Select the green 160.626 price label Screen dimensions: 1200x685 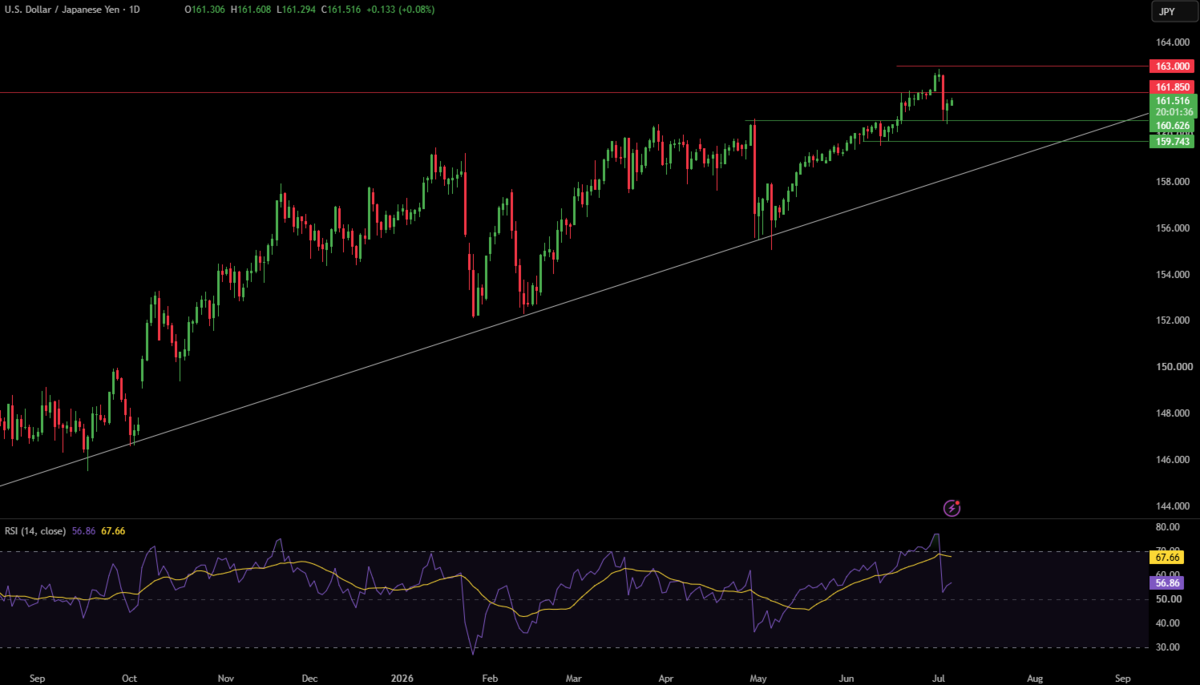1172,125
